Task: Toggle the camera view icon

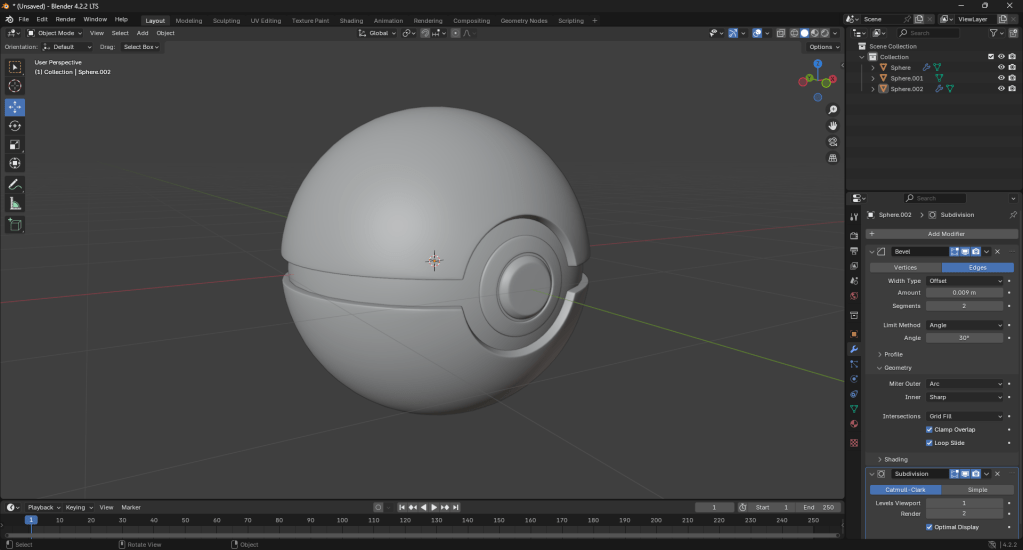Action: [832, 142]
